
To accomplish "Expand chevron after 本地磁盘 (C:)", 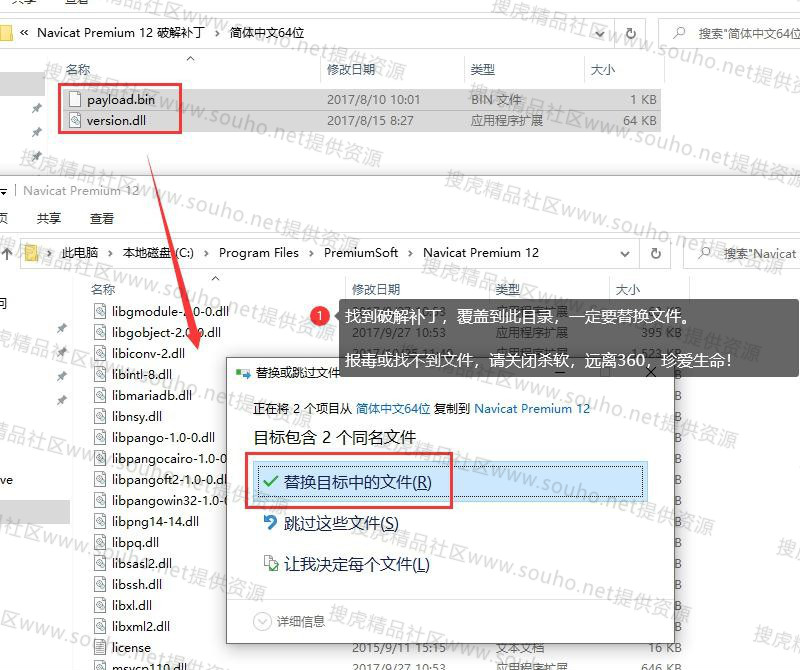I will [206, 253].
